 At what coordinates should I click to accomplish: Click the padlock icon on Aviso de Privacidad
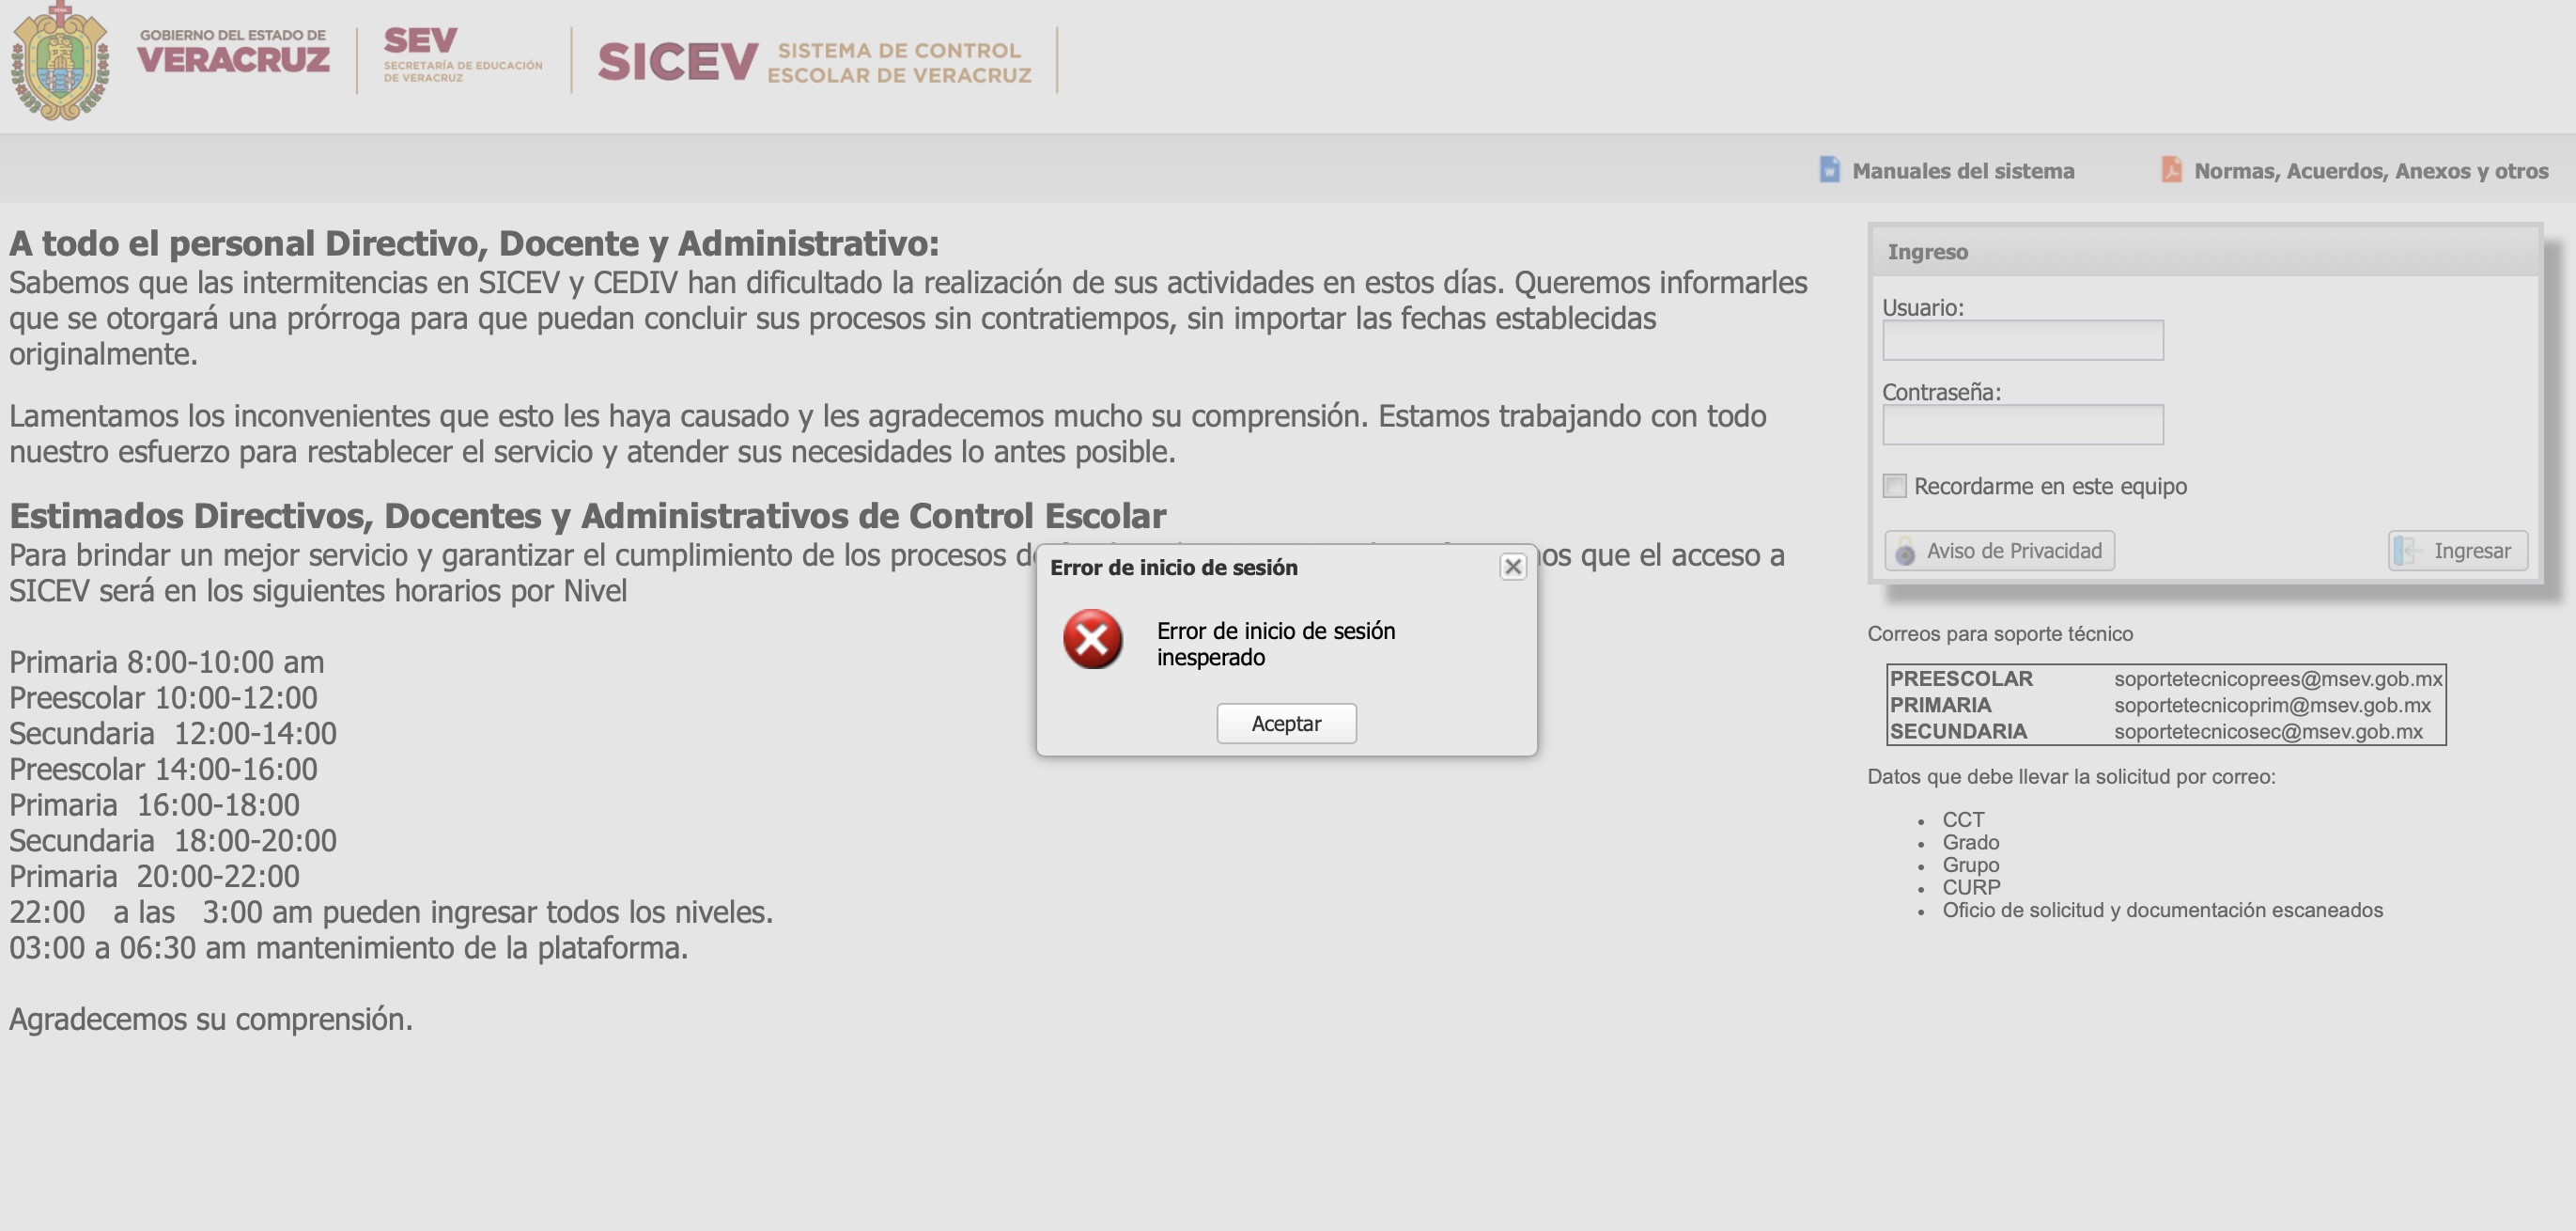pyautogui.click(x=1905, y=551)
